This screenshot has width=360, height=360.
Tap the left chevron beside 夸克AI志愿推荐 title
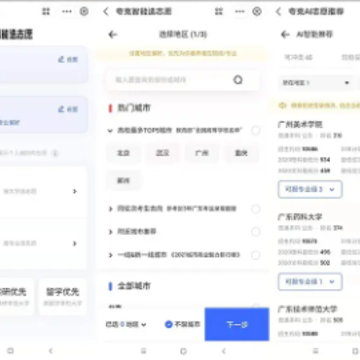278,12
